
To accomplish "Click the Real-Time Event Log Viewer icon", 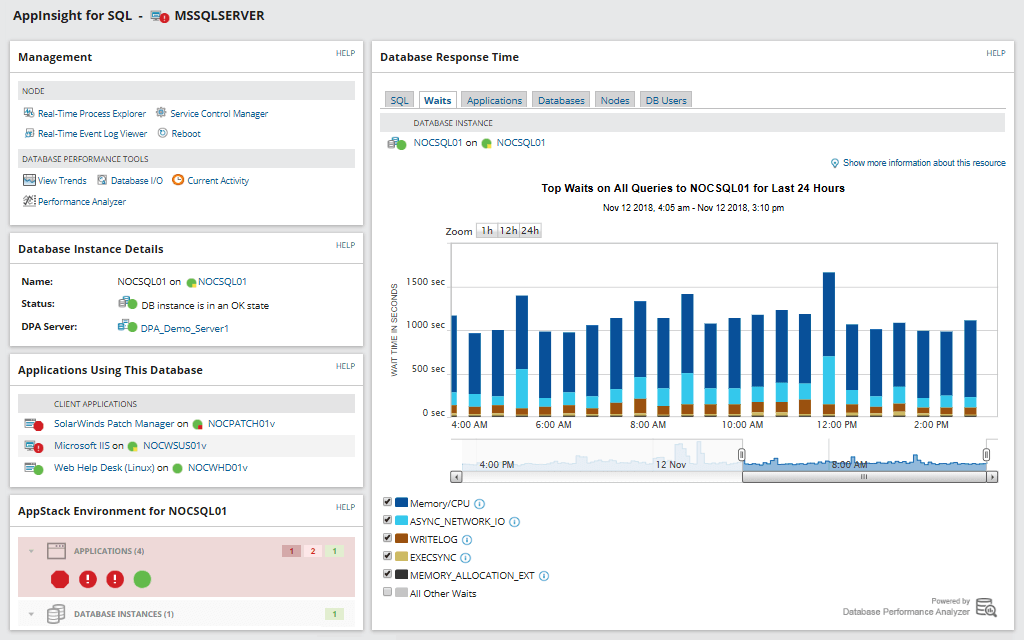I will tap(29, 133).
